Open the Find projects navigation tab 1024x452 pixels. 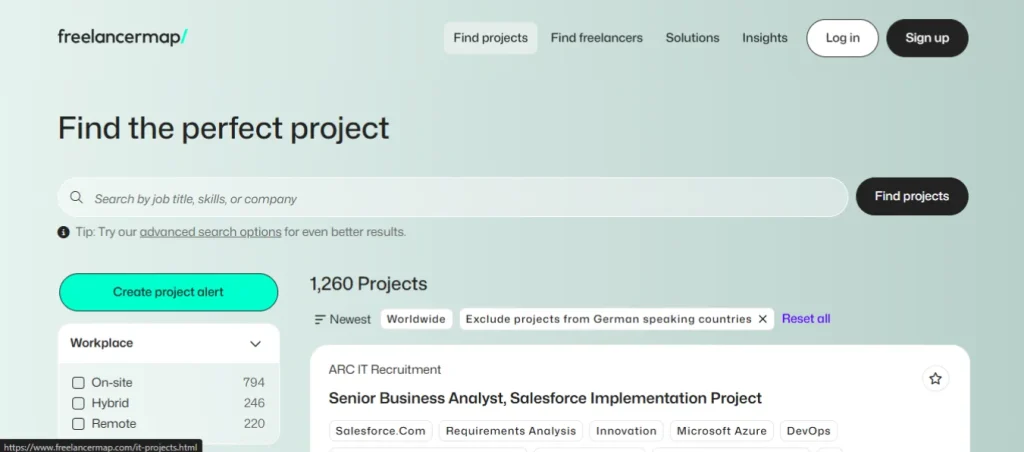[490, 38]
